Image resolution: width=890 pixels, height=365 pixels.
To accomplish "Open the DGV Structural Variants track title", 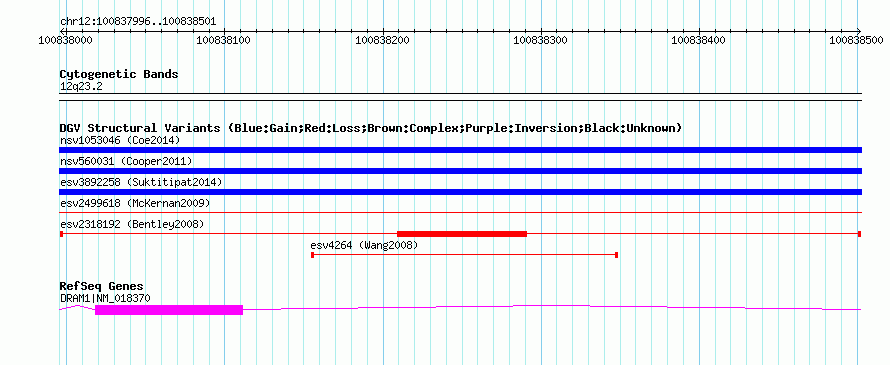I will click(x=371, y=128).
